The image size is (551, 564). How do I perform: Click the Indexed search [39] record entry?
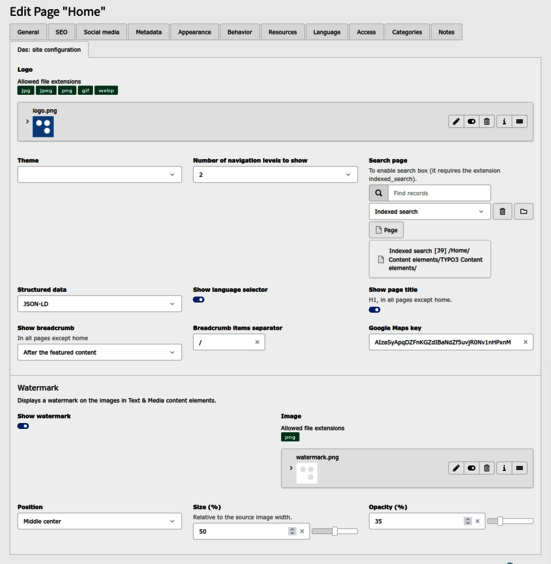pos(430,259)
